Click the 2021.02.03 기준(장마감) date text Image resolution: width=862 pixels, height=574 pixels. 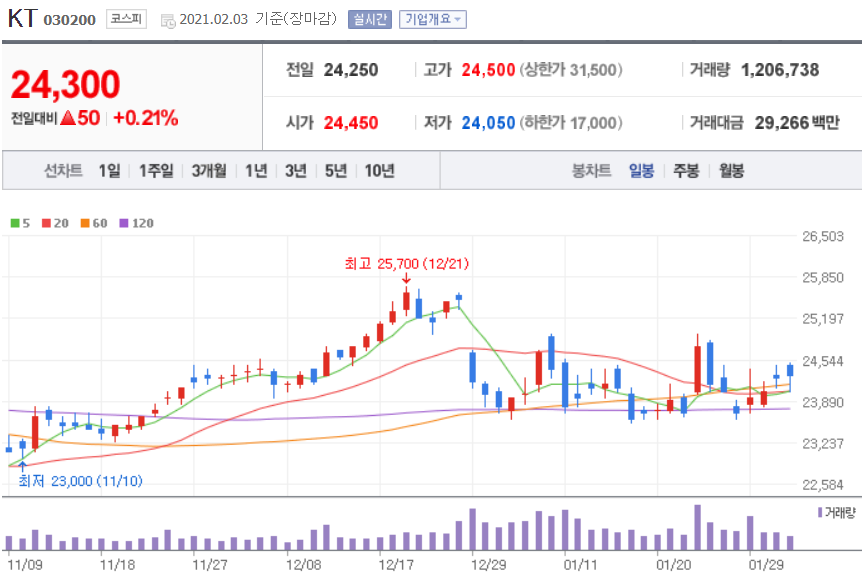coord(258,20)
